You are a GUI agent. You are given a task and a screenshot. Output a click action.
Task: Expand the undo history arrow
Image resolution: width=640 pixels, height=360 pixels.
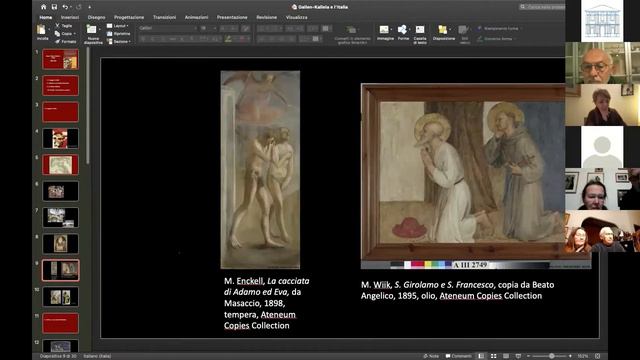70,7
